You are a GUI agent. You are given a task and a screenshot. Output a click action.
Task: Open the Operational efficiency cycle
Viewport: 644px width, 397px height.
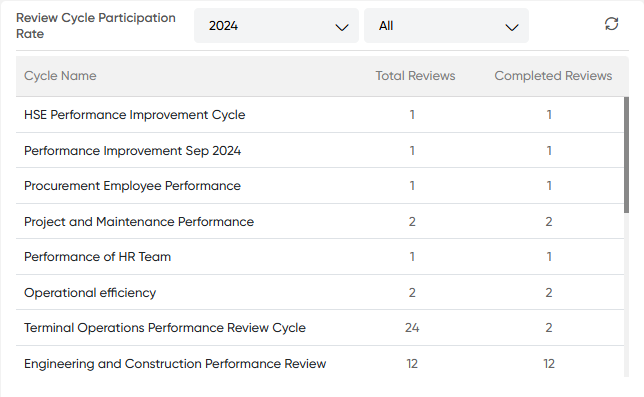[320, 292]
